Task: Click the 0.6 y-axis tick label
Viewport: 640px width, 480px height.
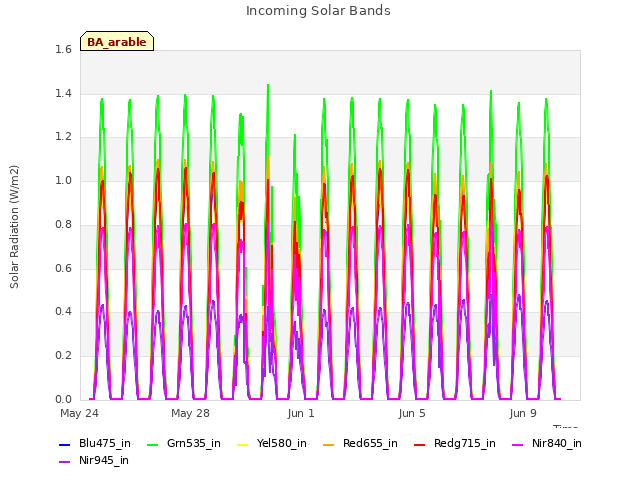Action: pyautogui.click(x=63, y=268)
